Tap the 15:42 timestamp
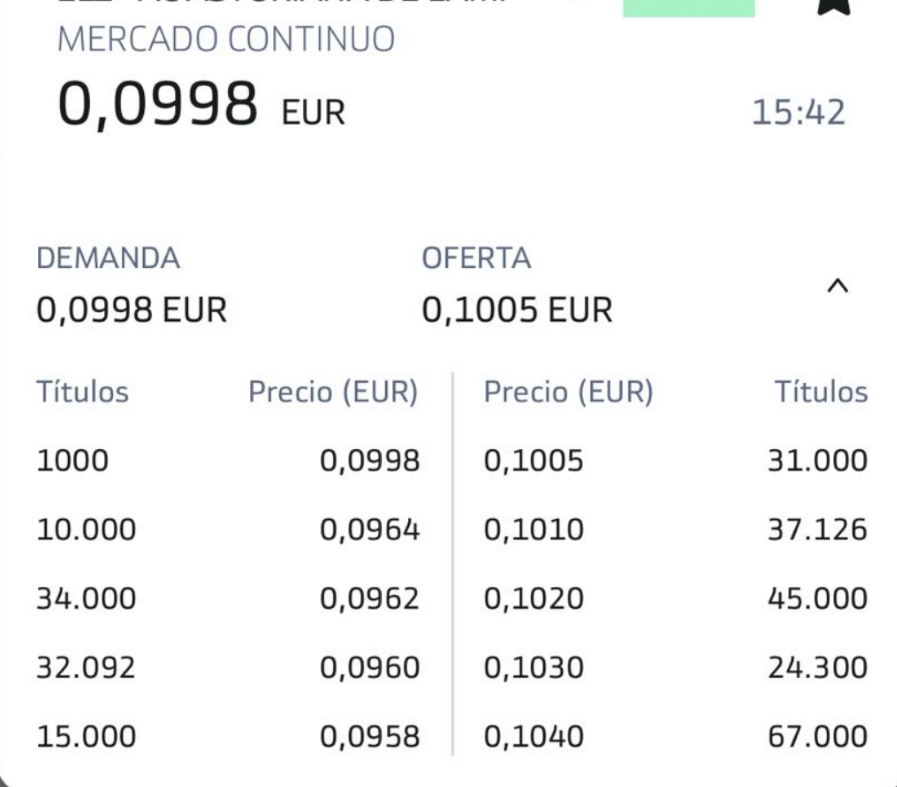 (x=798, y=112)
